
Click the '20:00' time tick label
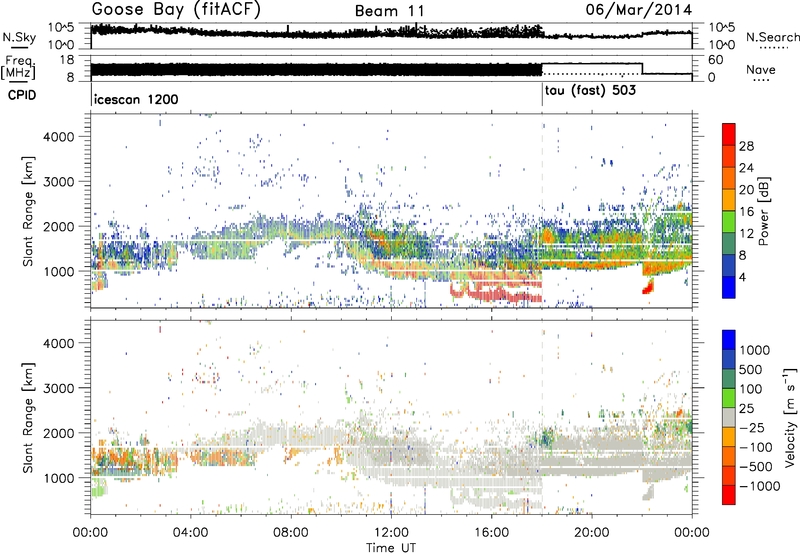click(x=592, y=533)
